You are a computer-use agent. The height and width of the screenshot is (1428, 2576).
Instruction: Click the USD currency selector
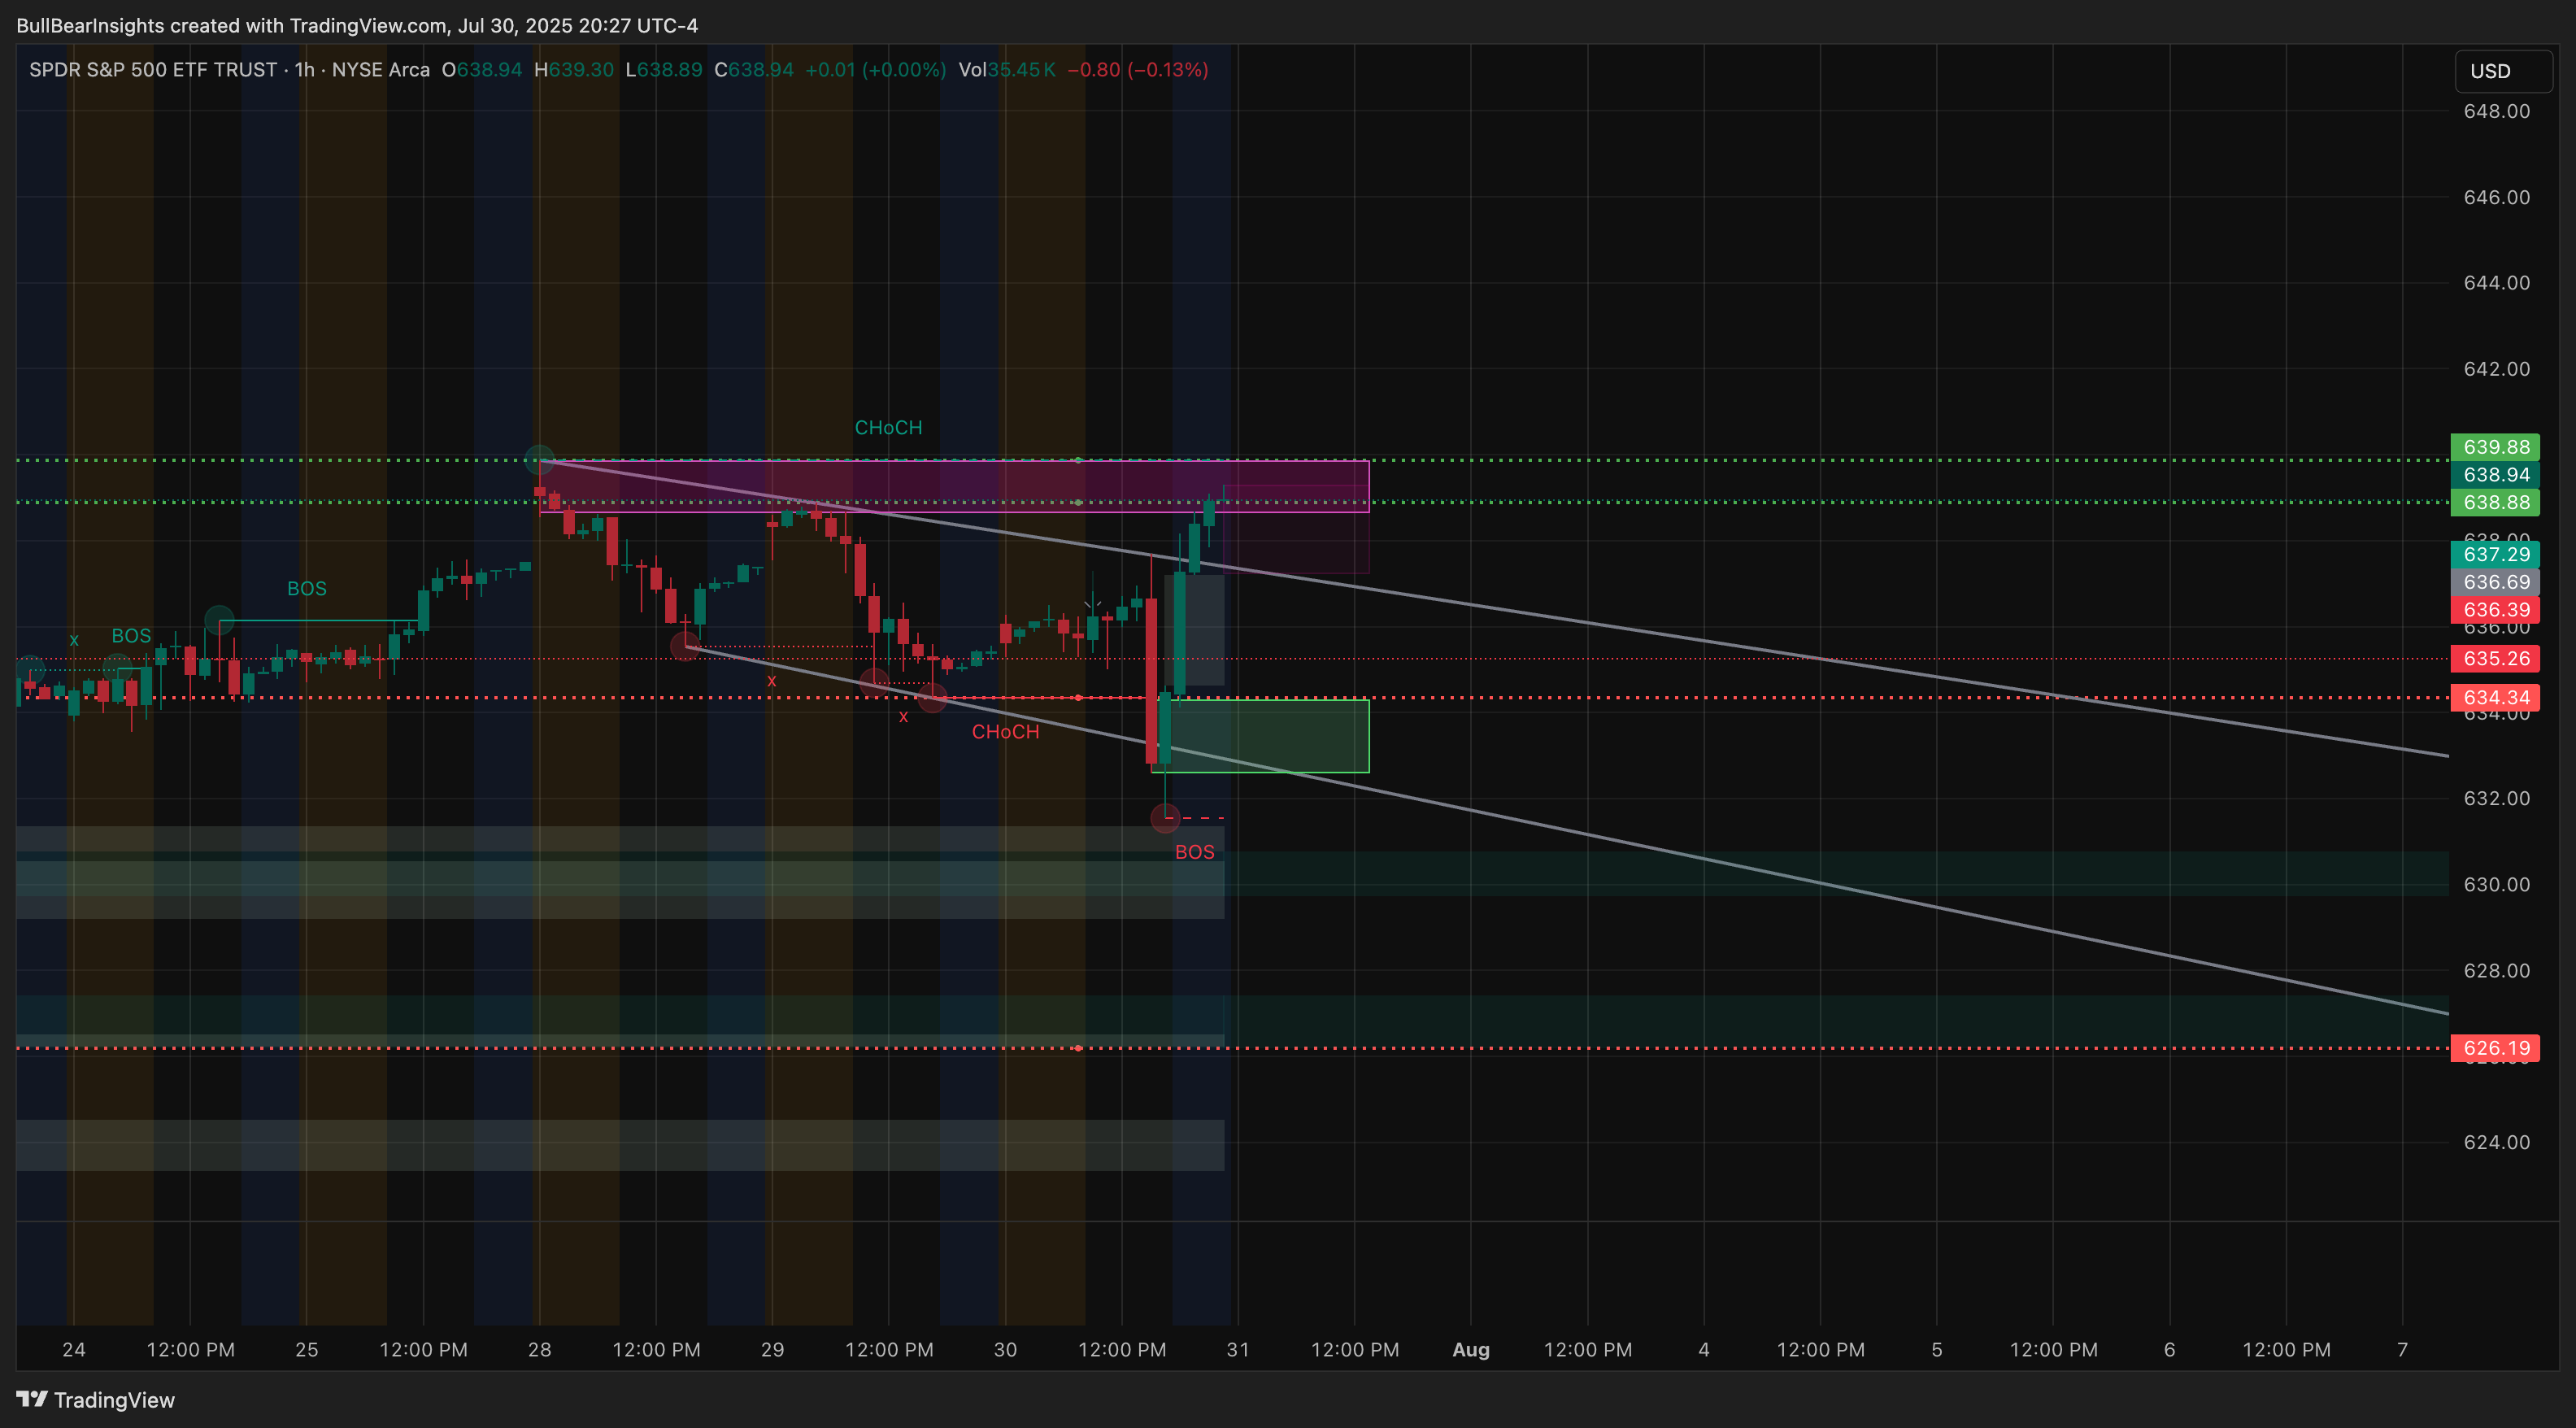point(2502,71)
